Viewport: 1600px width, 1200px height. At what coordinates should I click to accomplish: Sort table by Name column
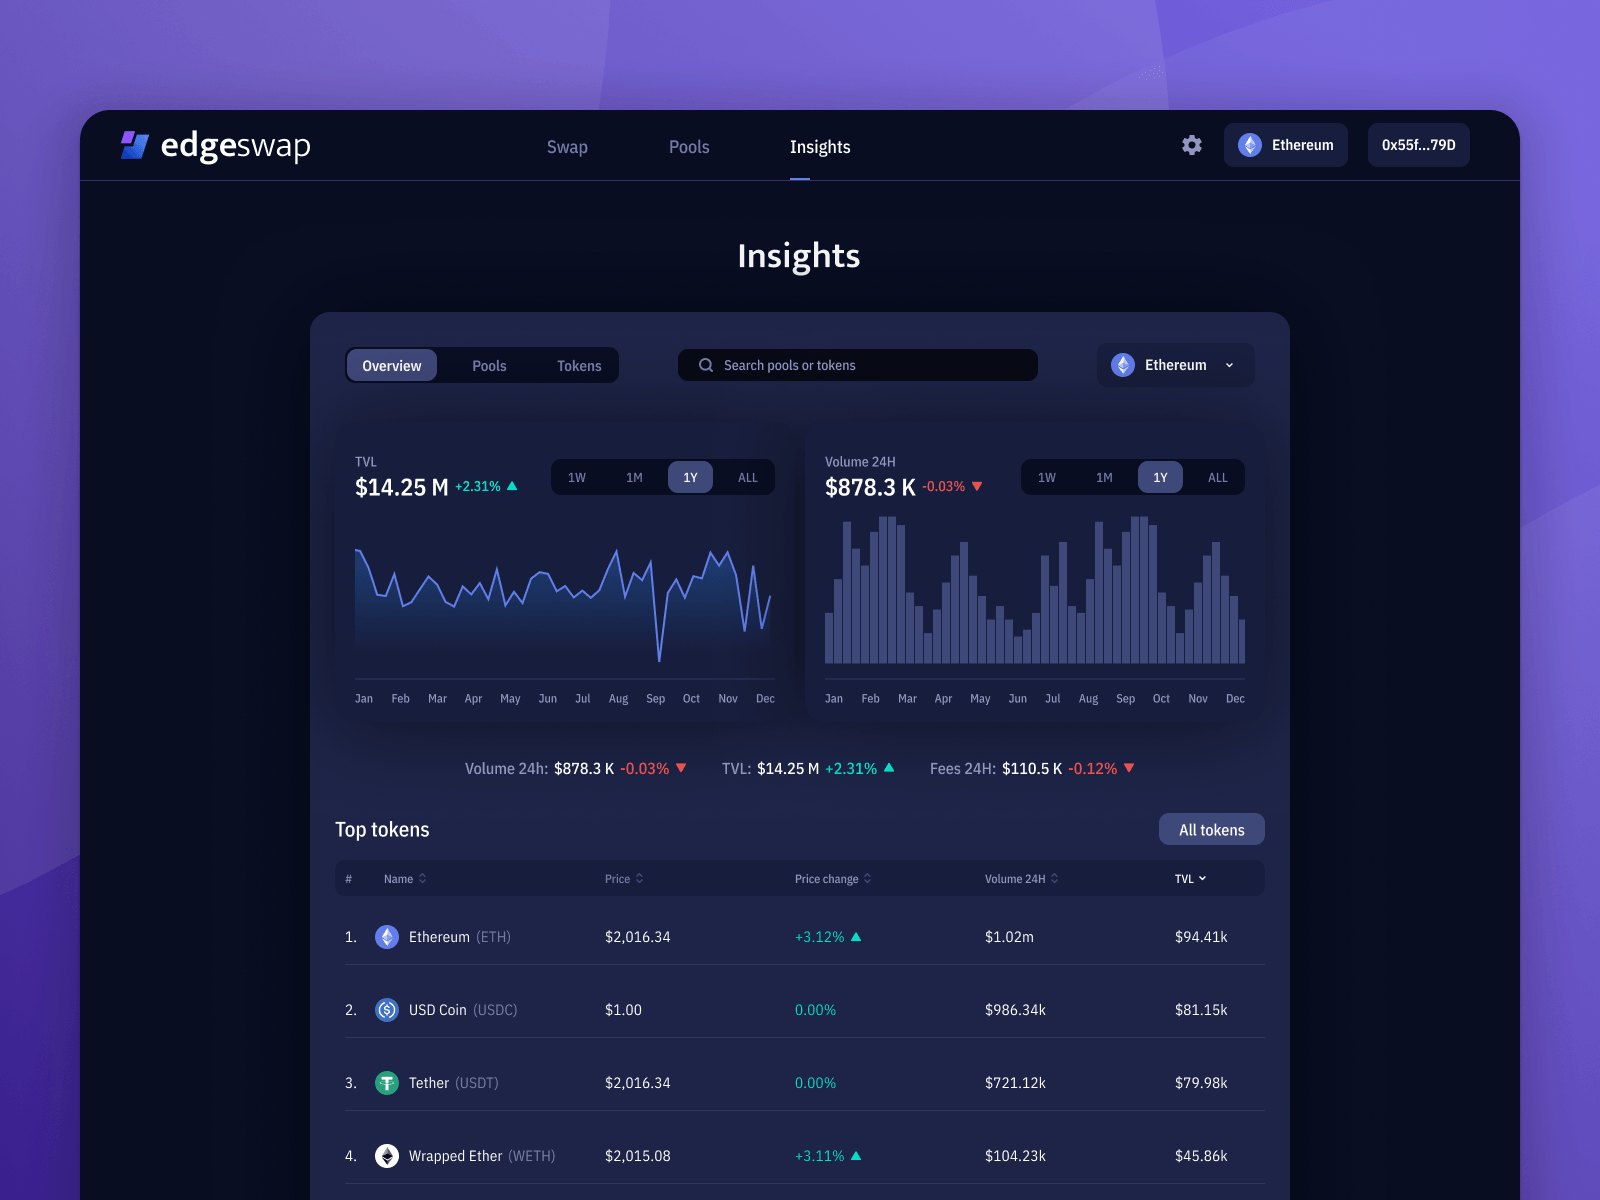(x=405, y=879)
